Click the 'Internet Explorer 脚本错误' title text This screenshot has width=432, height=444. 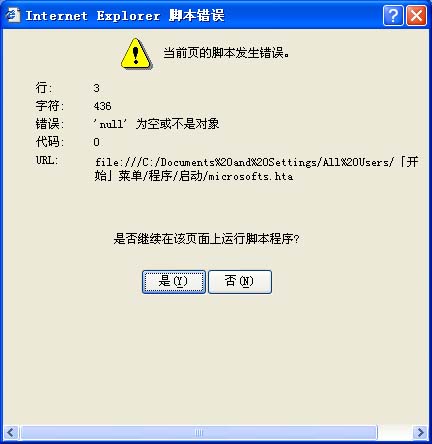tap(125, 16)
